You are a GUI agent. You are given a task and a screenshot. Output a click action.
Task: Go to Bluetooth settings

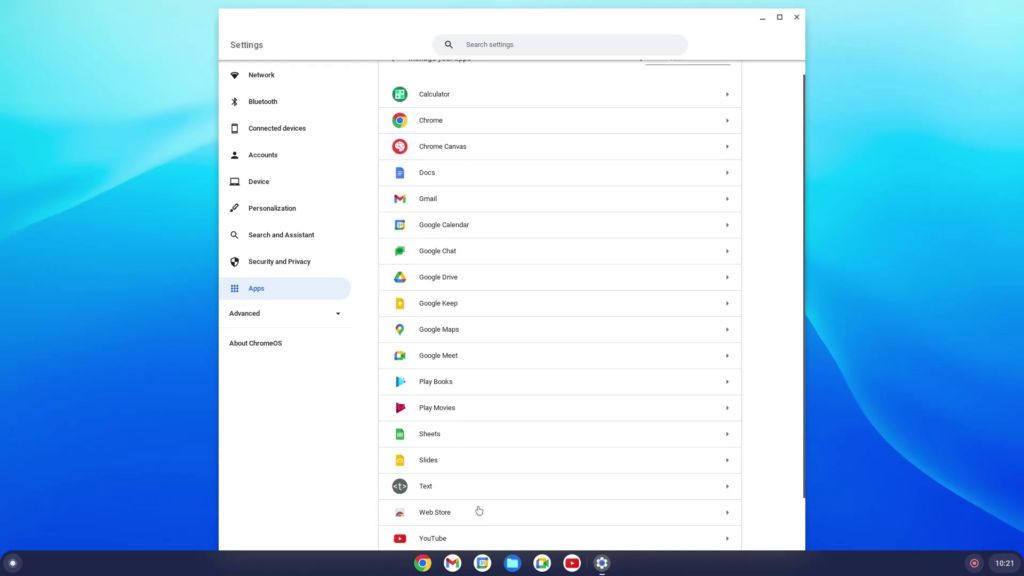coord(285,102)
